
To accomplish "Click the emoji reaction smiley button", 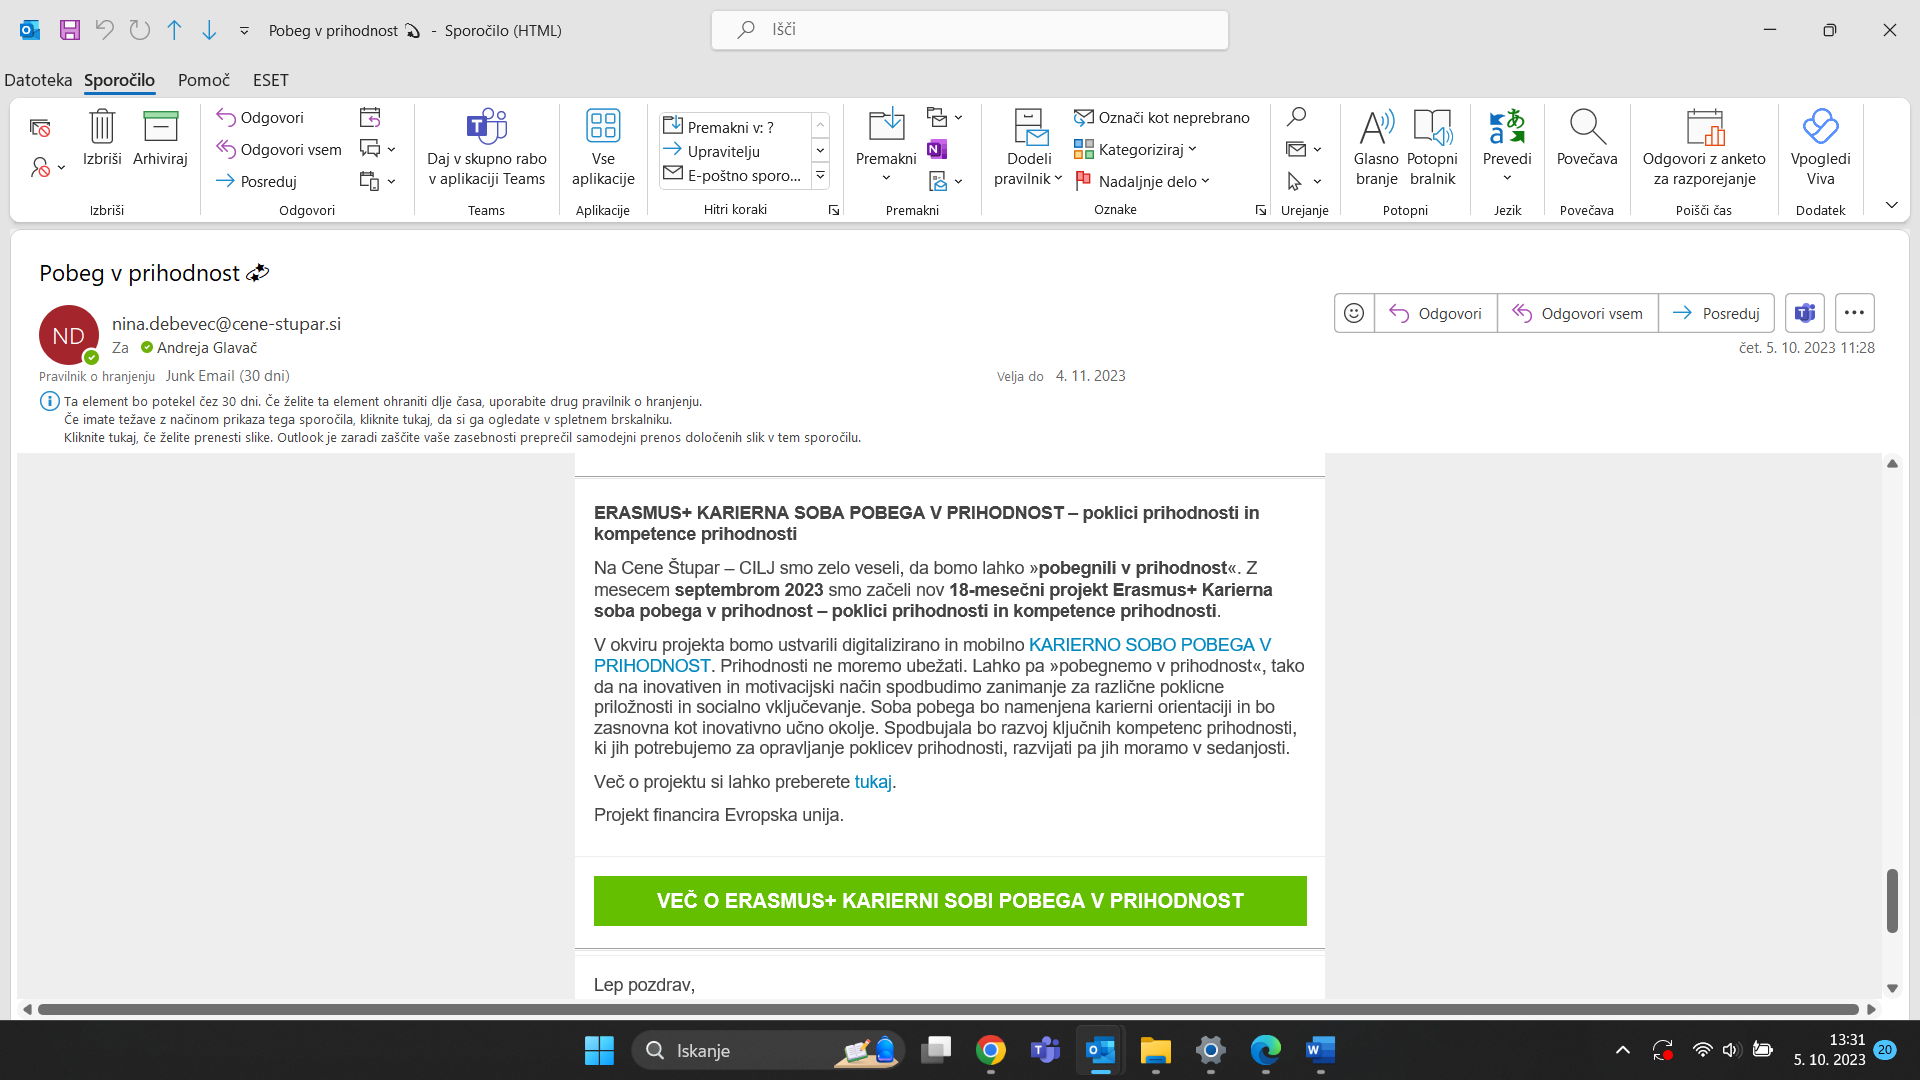I will point(1354,313).
